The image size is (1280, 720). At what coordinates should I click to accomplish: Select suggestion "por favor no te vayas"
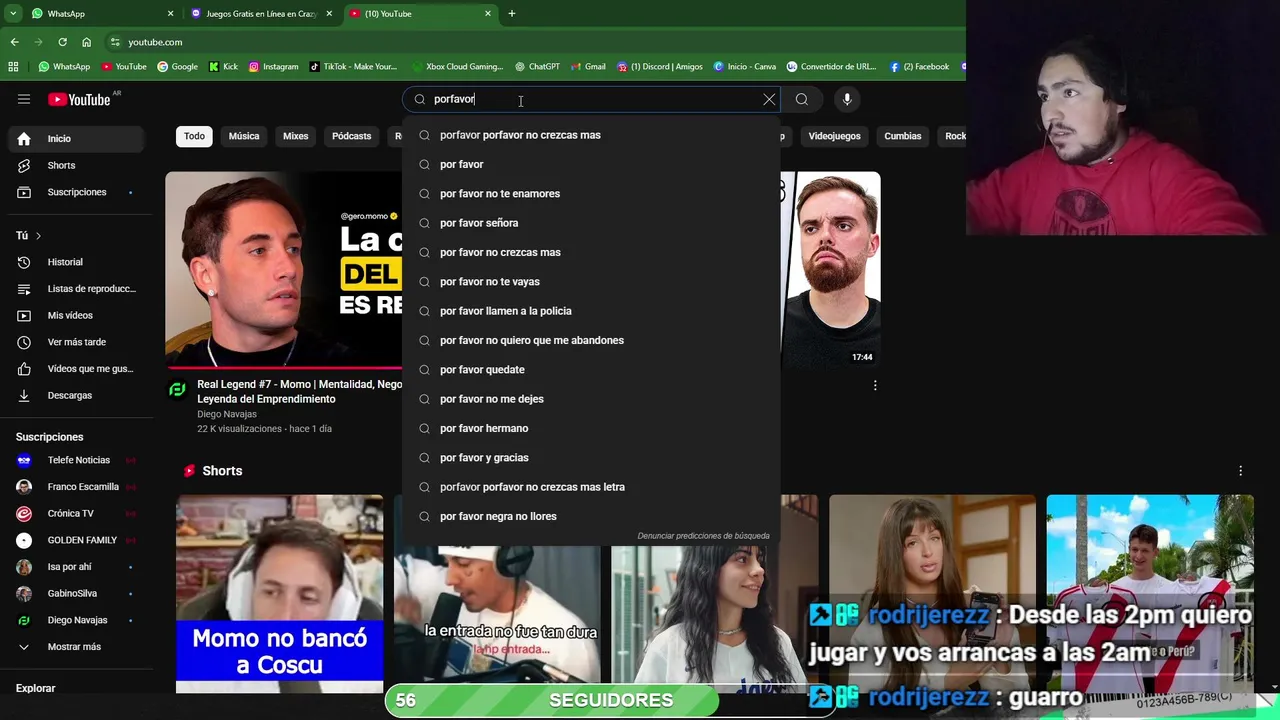point(590,282)
